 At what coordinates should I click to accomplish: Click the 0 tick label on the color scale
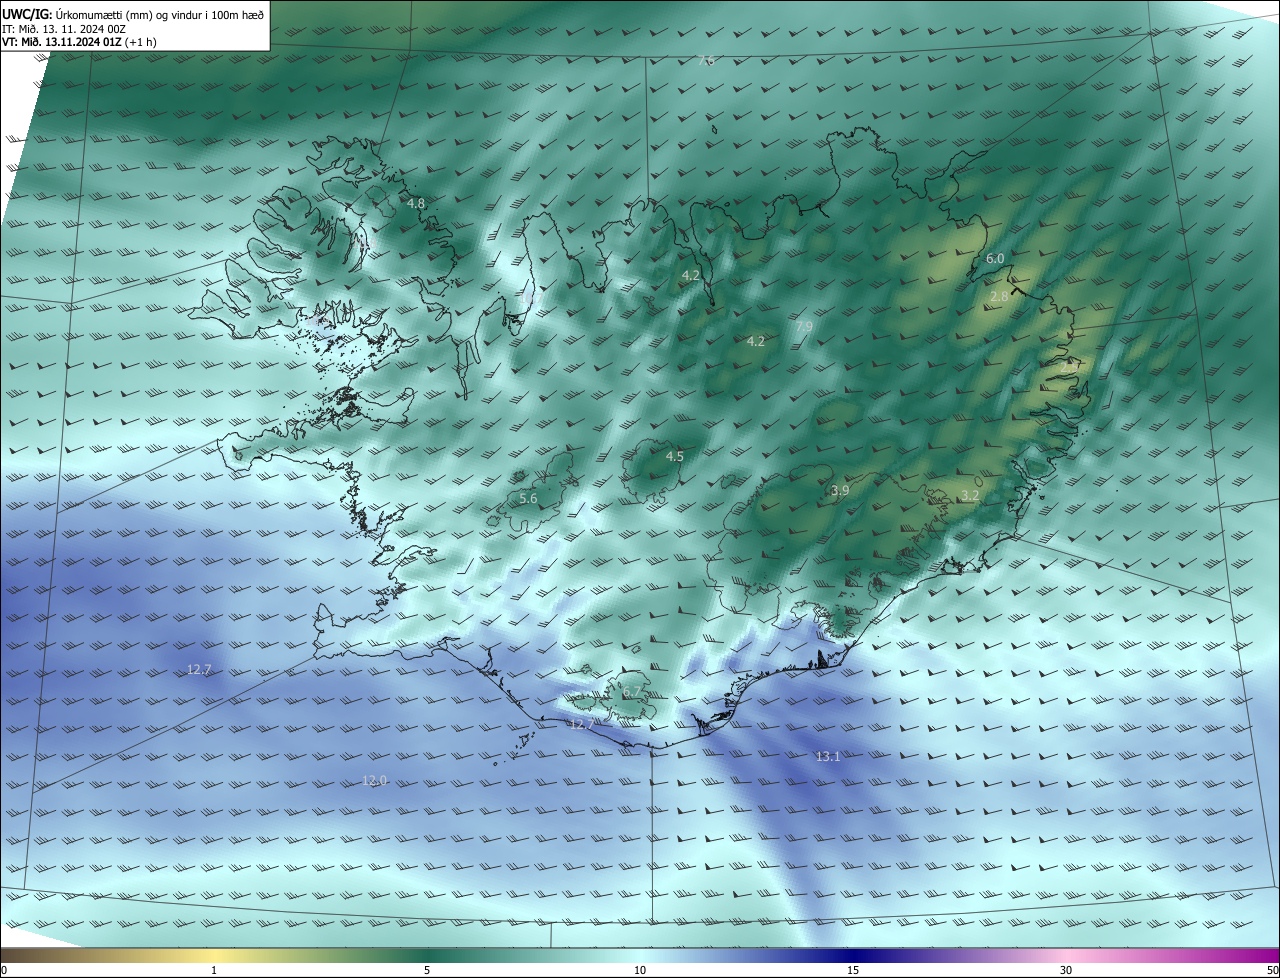[x=4, y=970]
